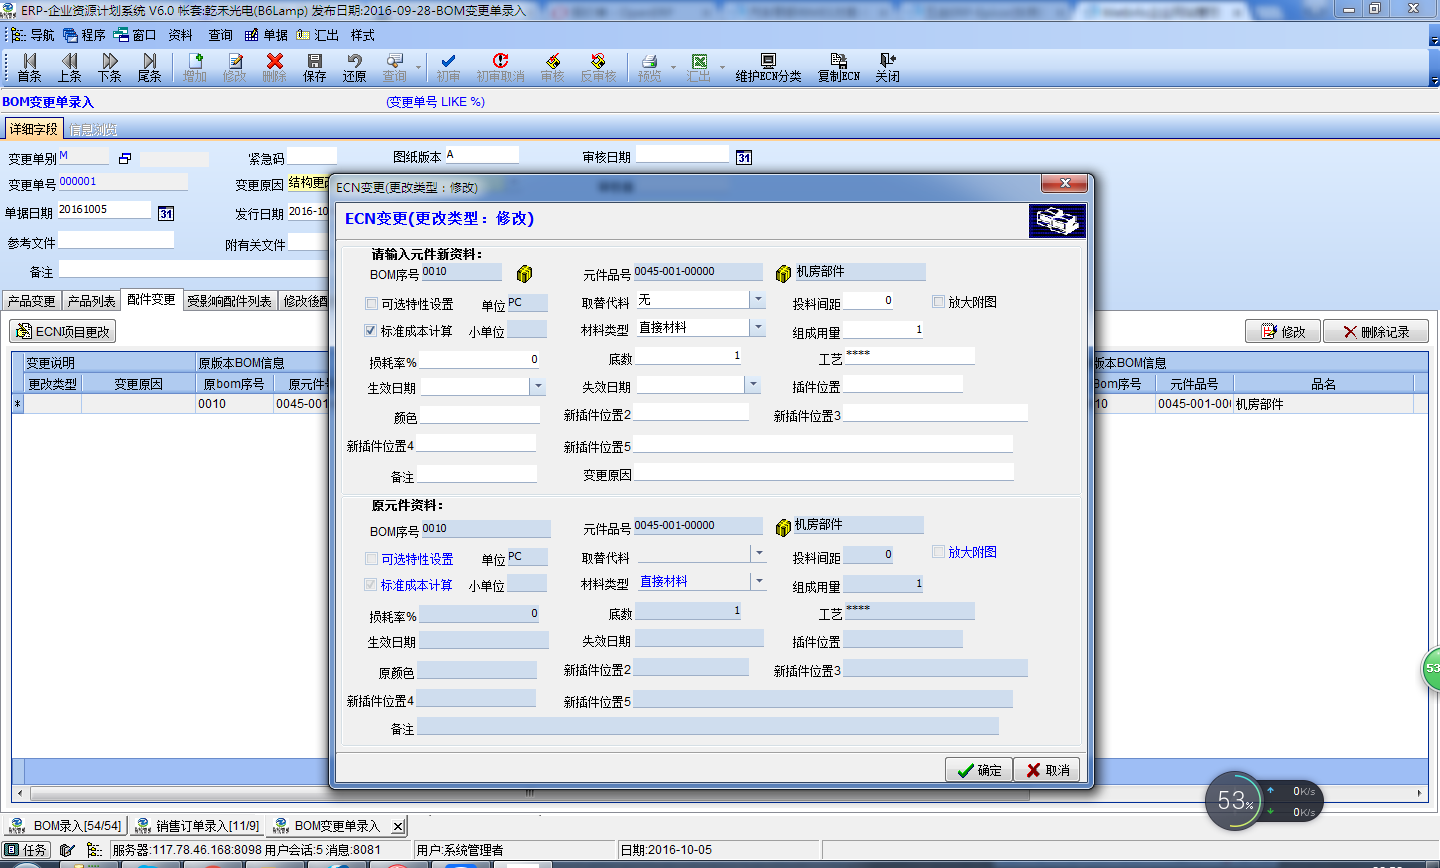Click the 保存 save toolbar icon
The height and width of the screenshot is (868, 1440).
(315, 68)
